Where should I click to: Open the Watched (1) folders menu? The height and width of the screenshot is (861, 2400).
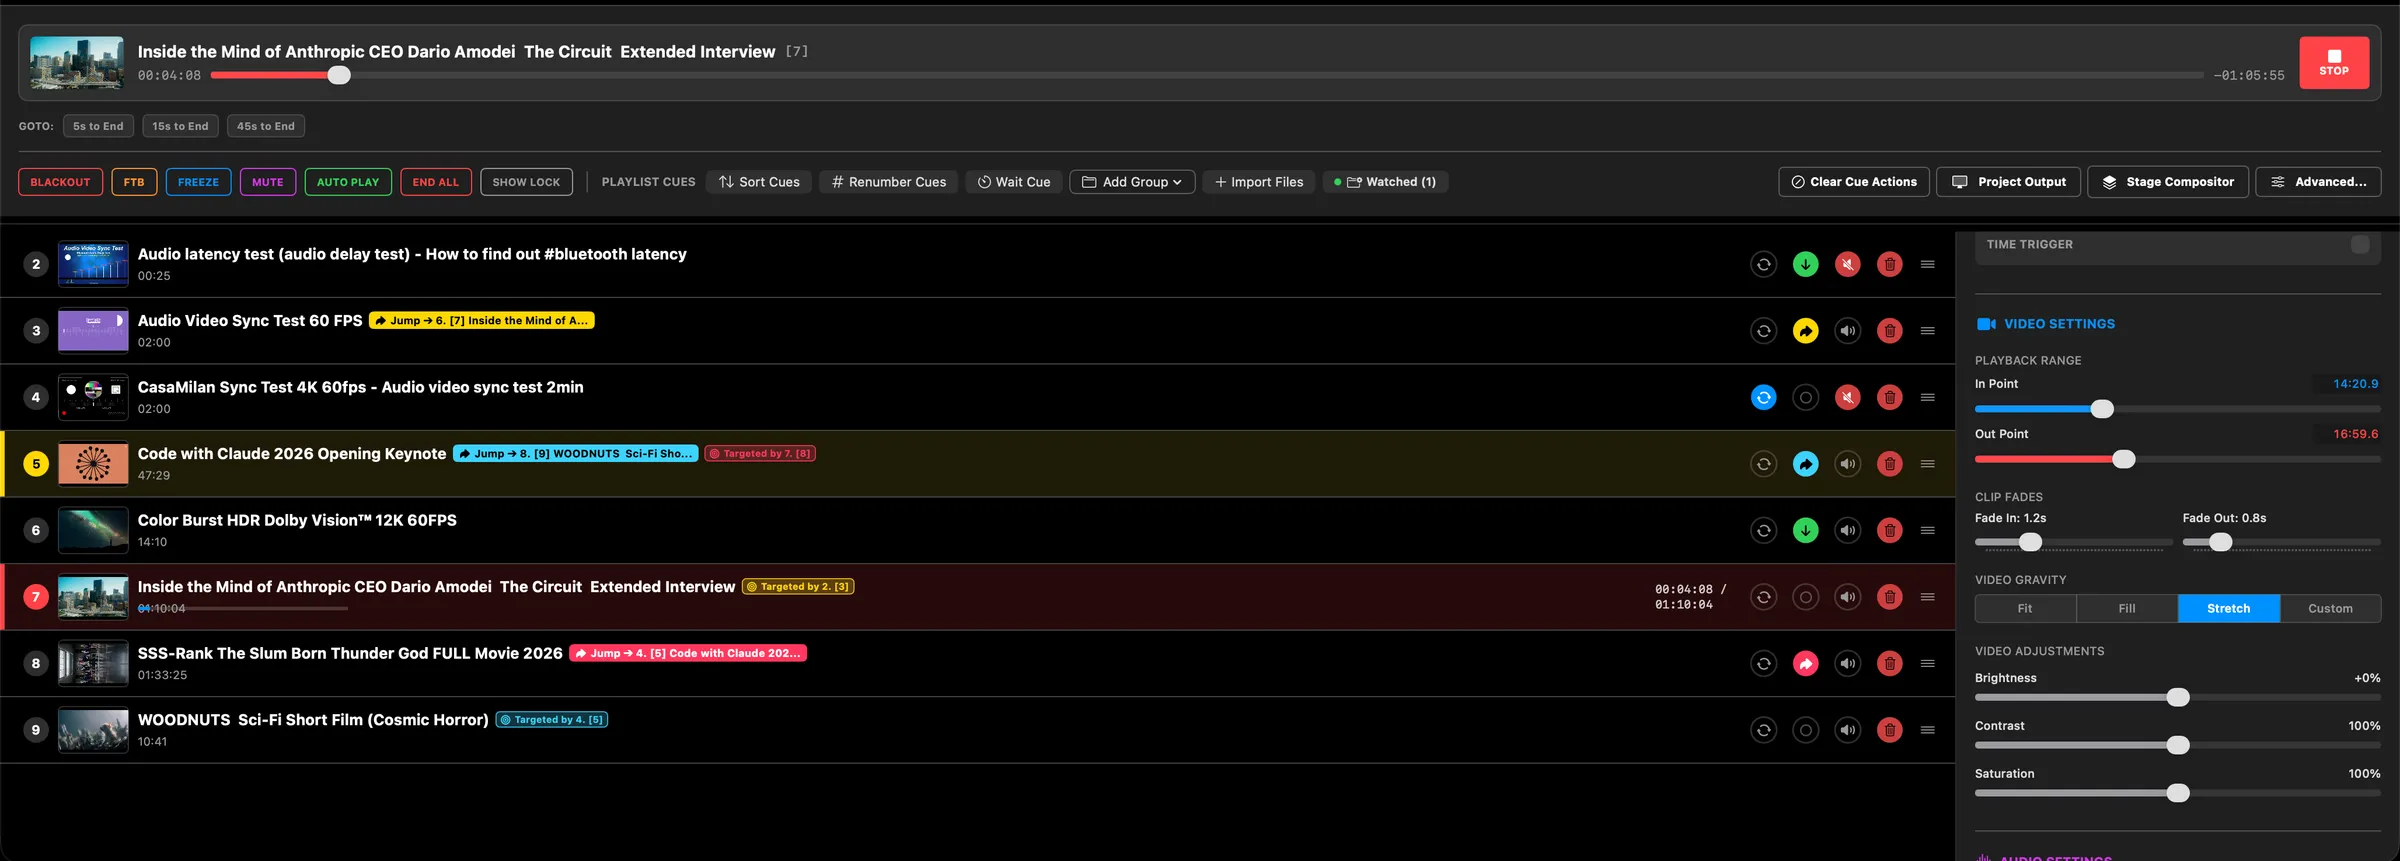coord(1386,182)
